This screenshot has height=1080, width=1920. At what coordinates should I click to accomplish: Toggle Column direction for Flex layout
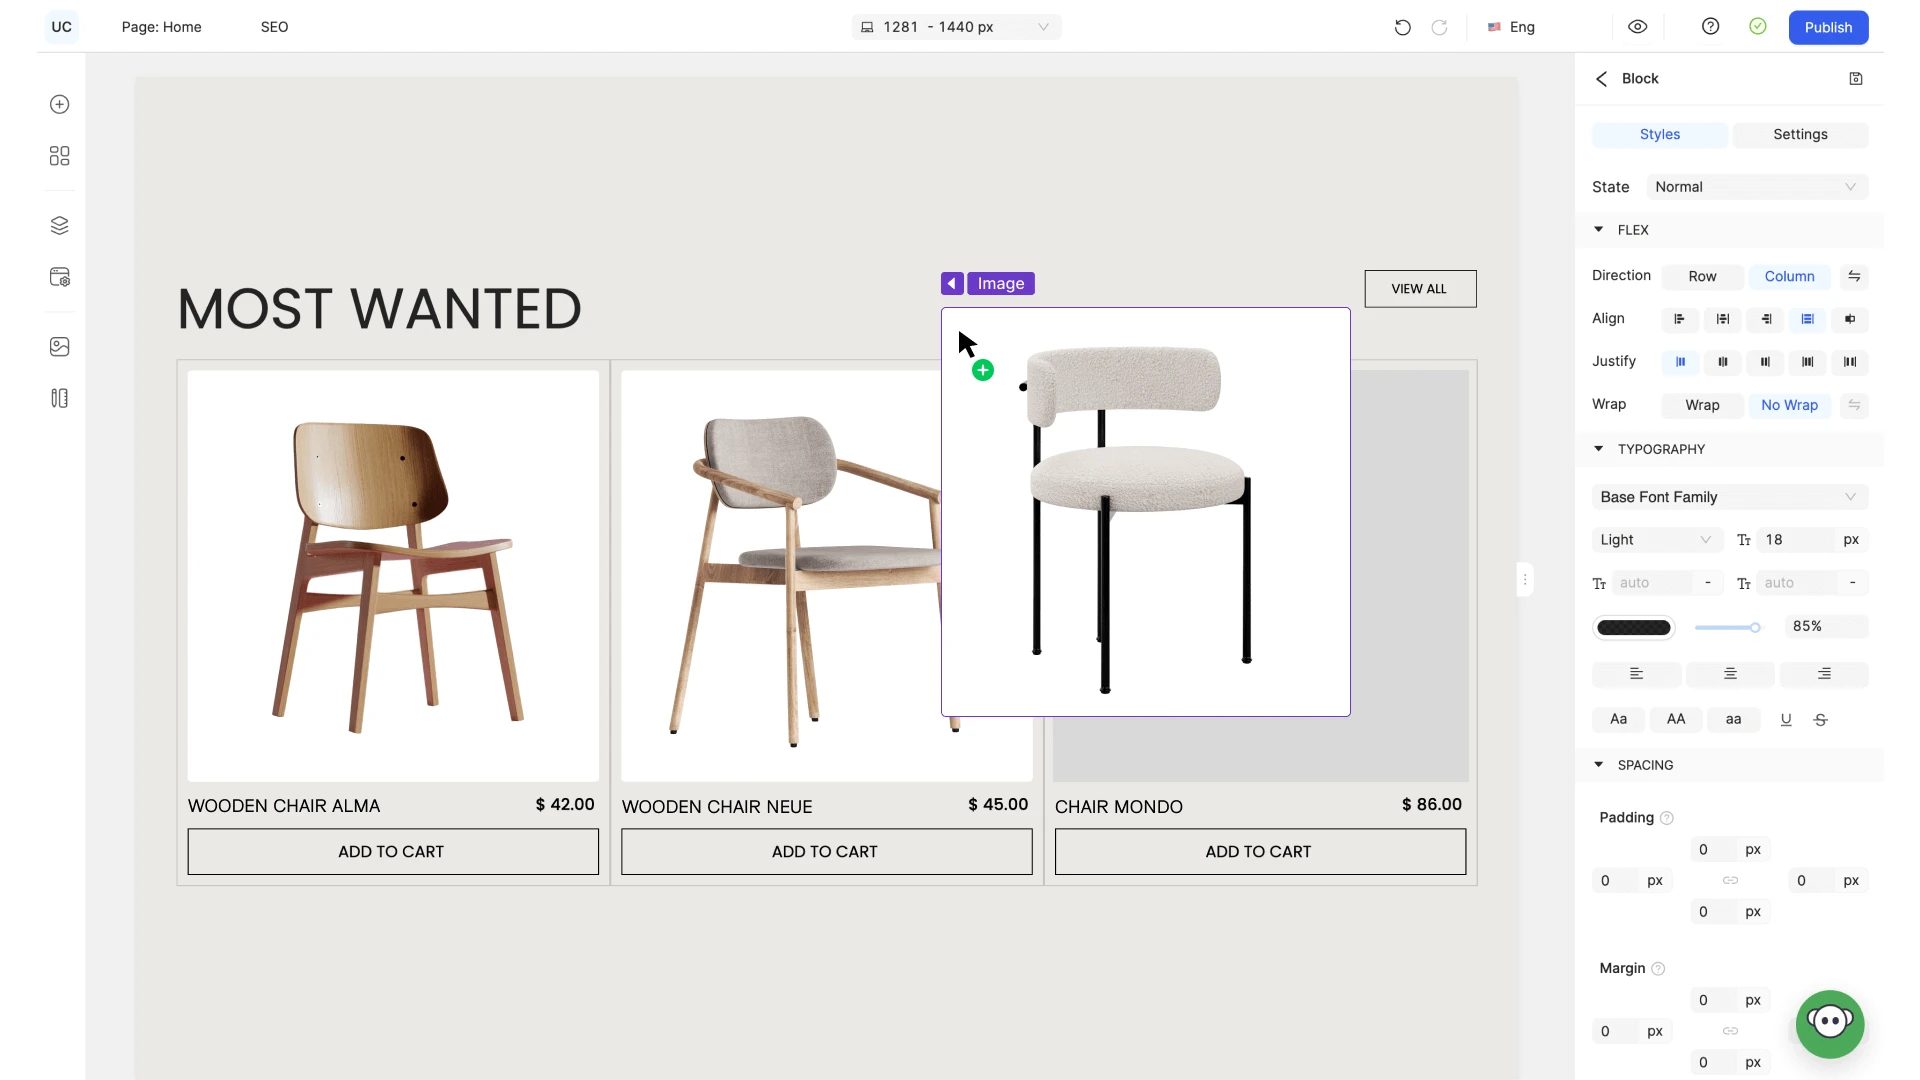[x=1788, y=276]
